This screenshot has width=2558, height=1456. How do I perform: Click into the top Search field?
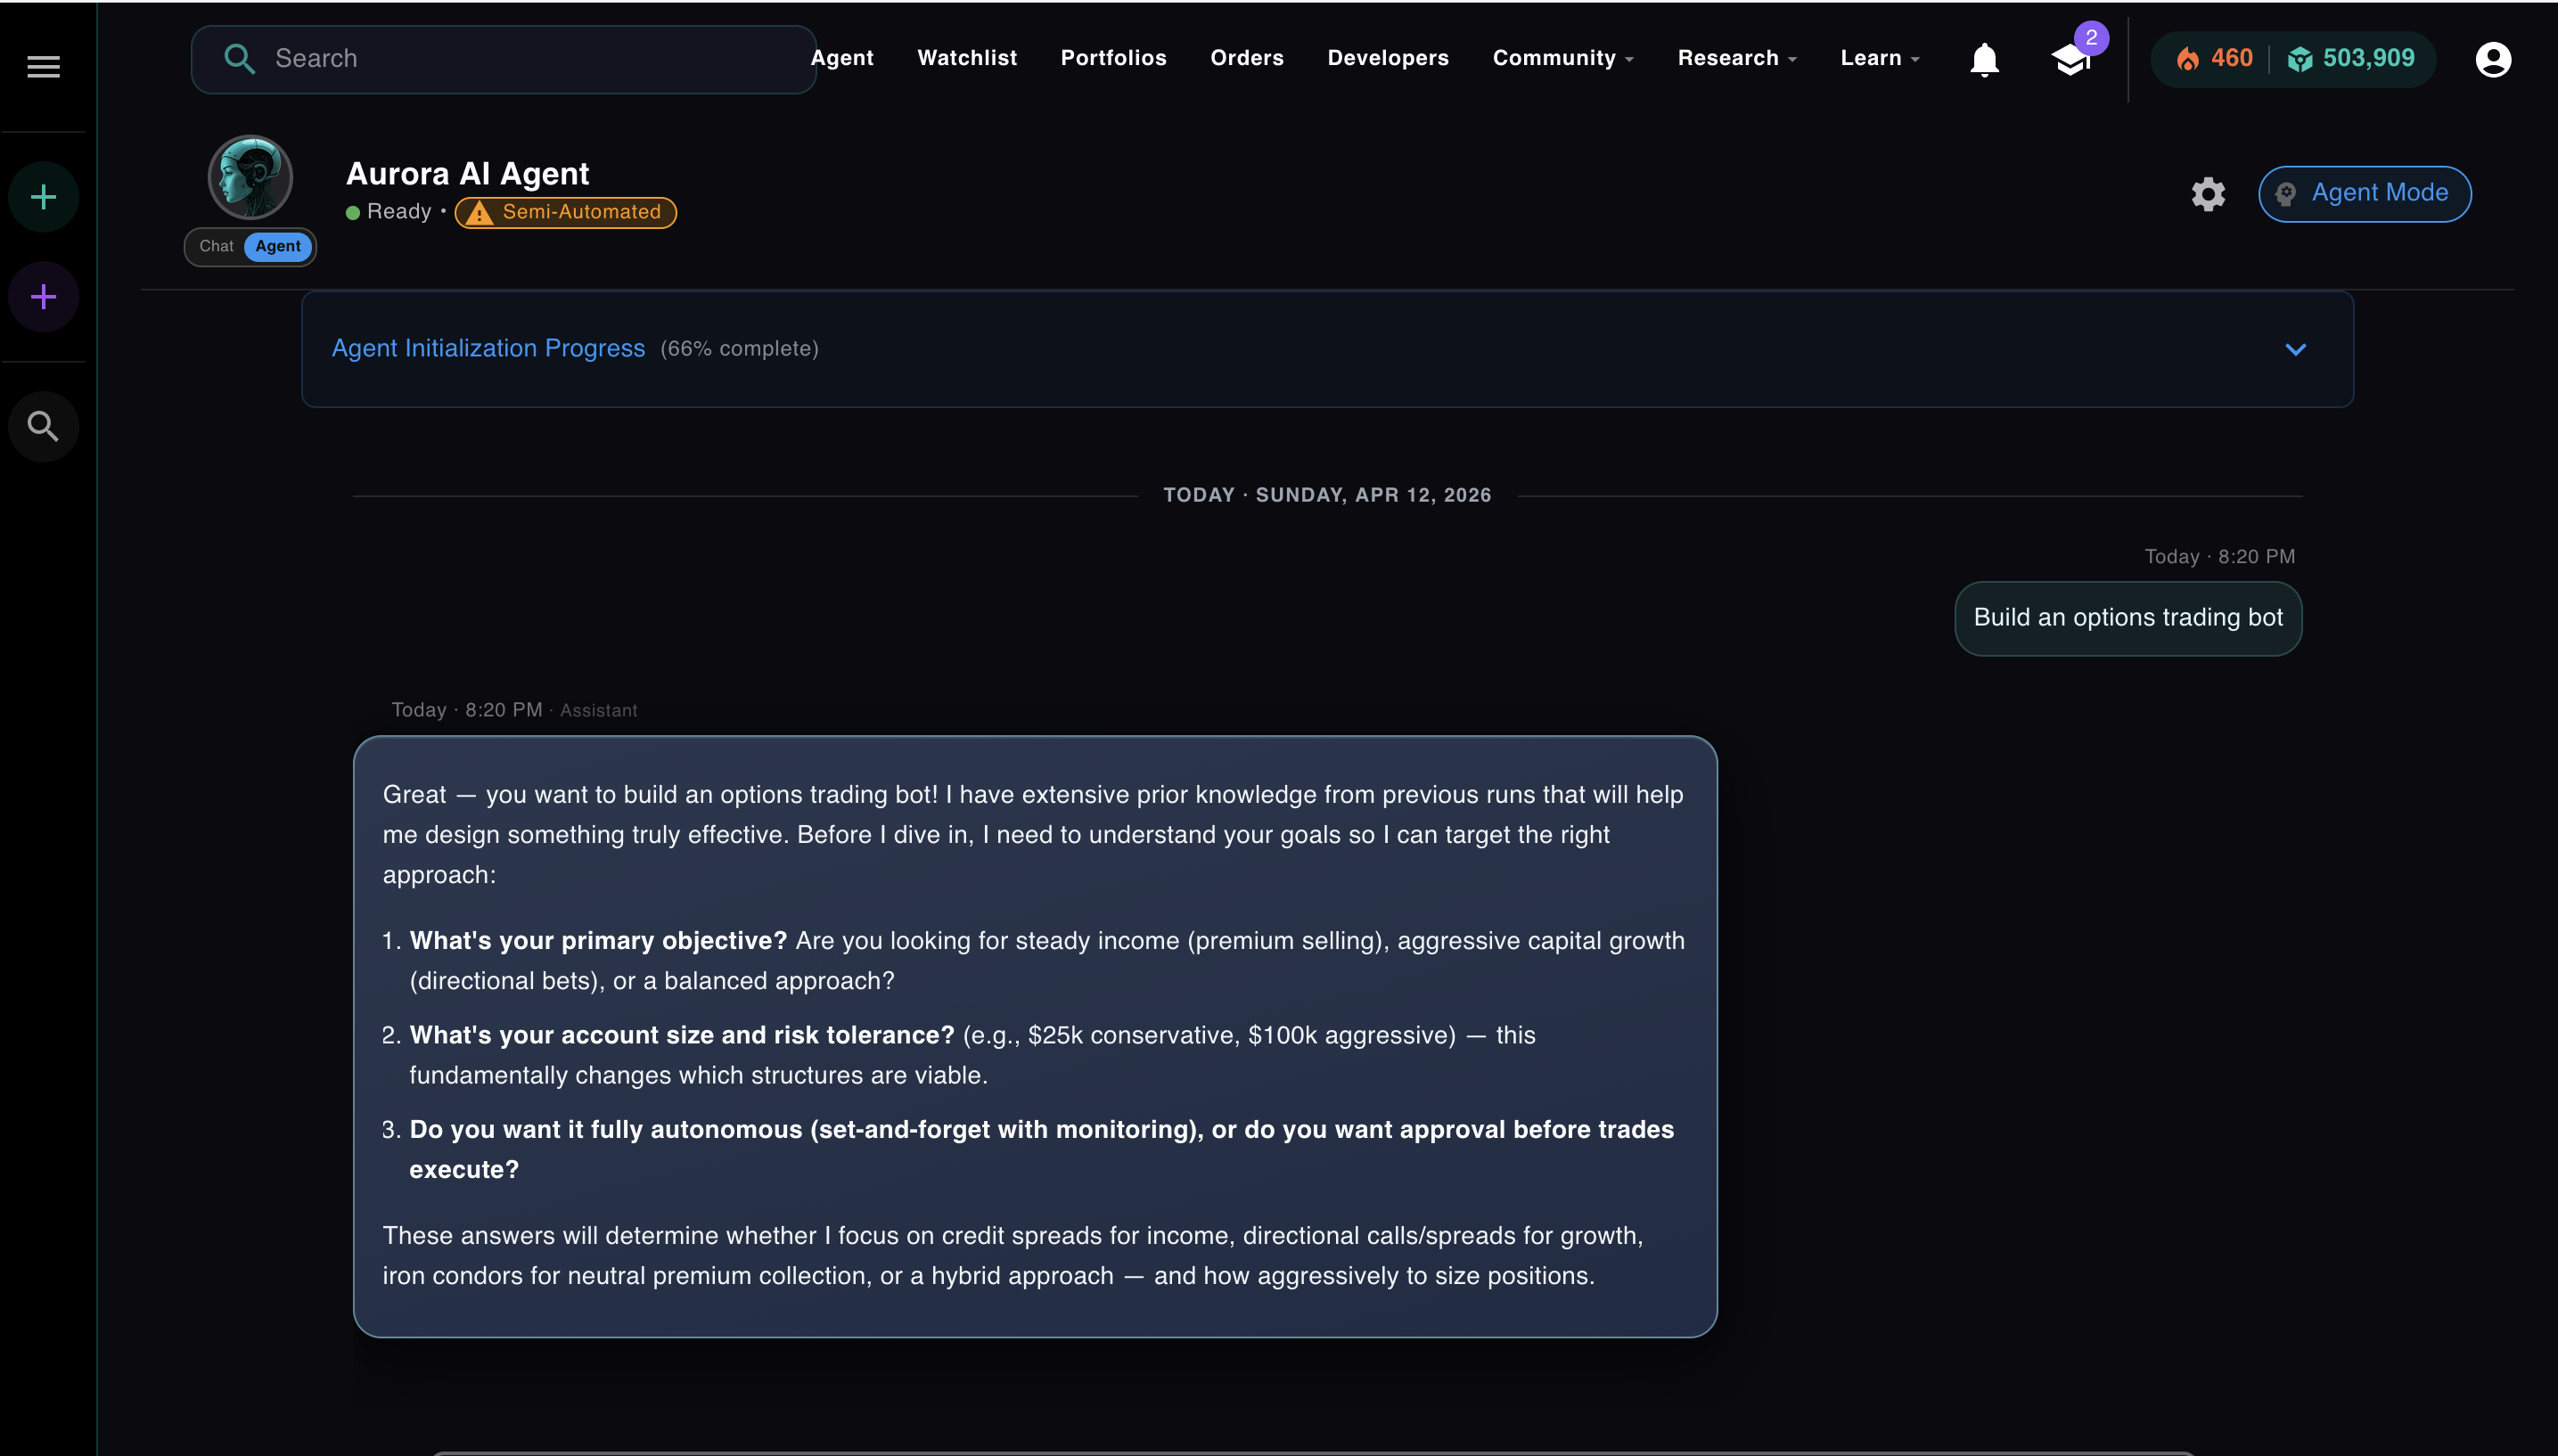520,59
